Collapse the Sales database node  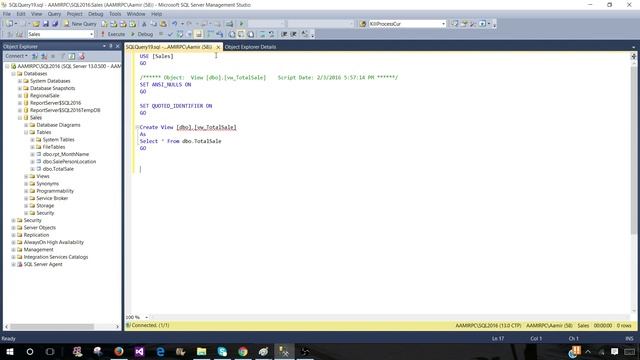pos(20,118)
